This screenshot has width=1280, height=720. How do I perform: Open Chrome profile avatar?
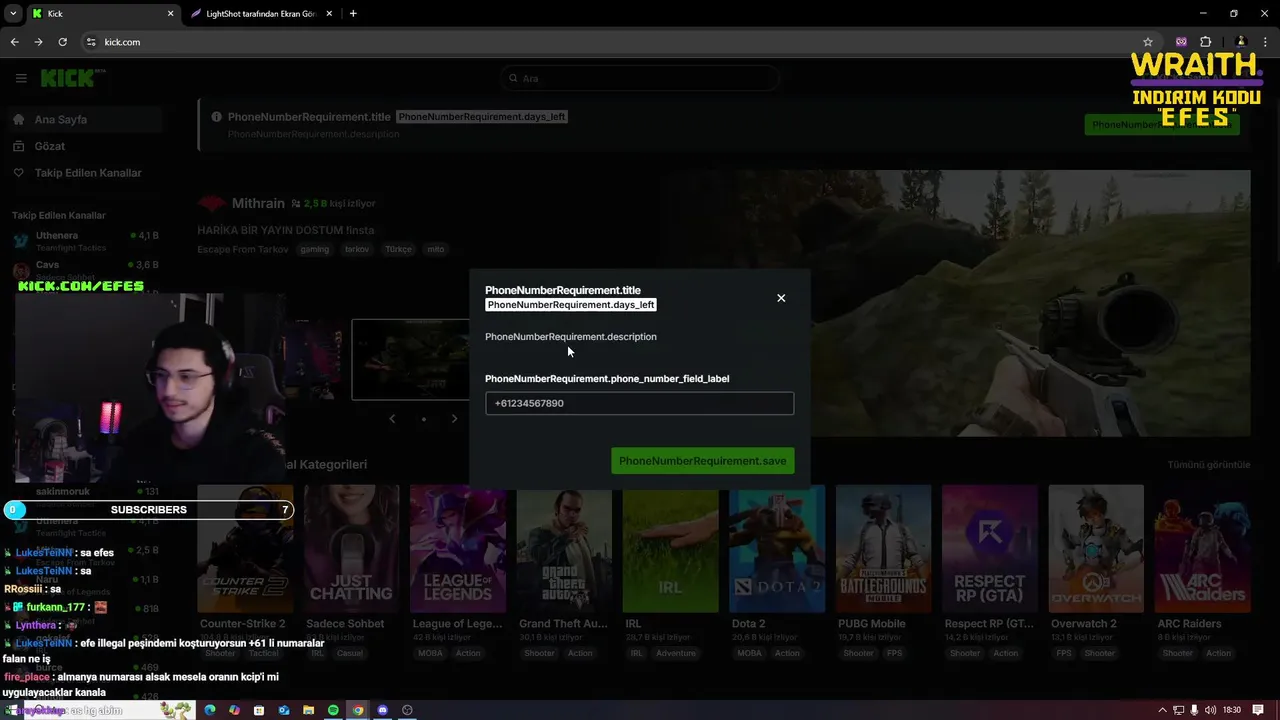tap(1241, 42)
